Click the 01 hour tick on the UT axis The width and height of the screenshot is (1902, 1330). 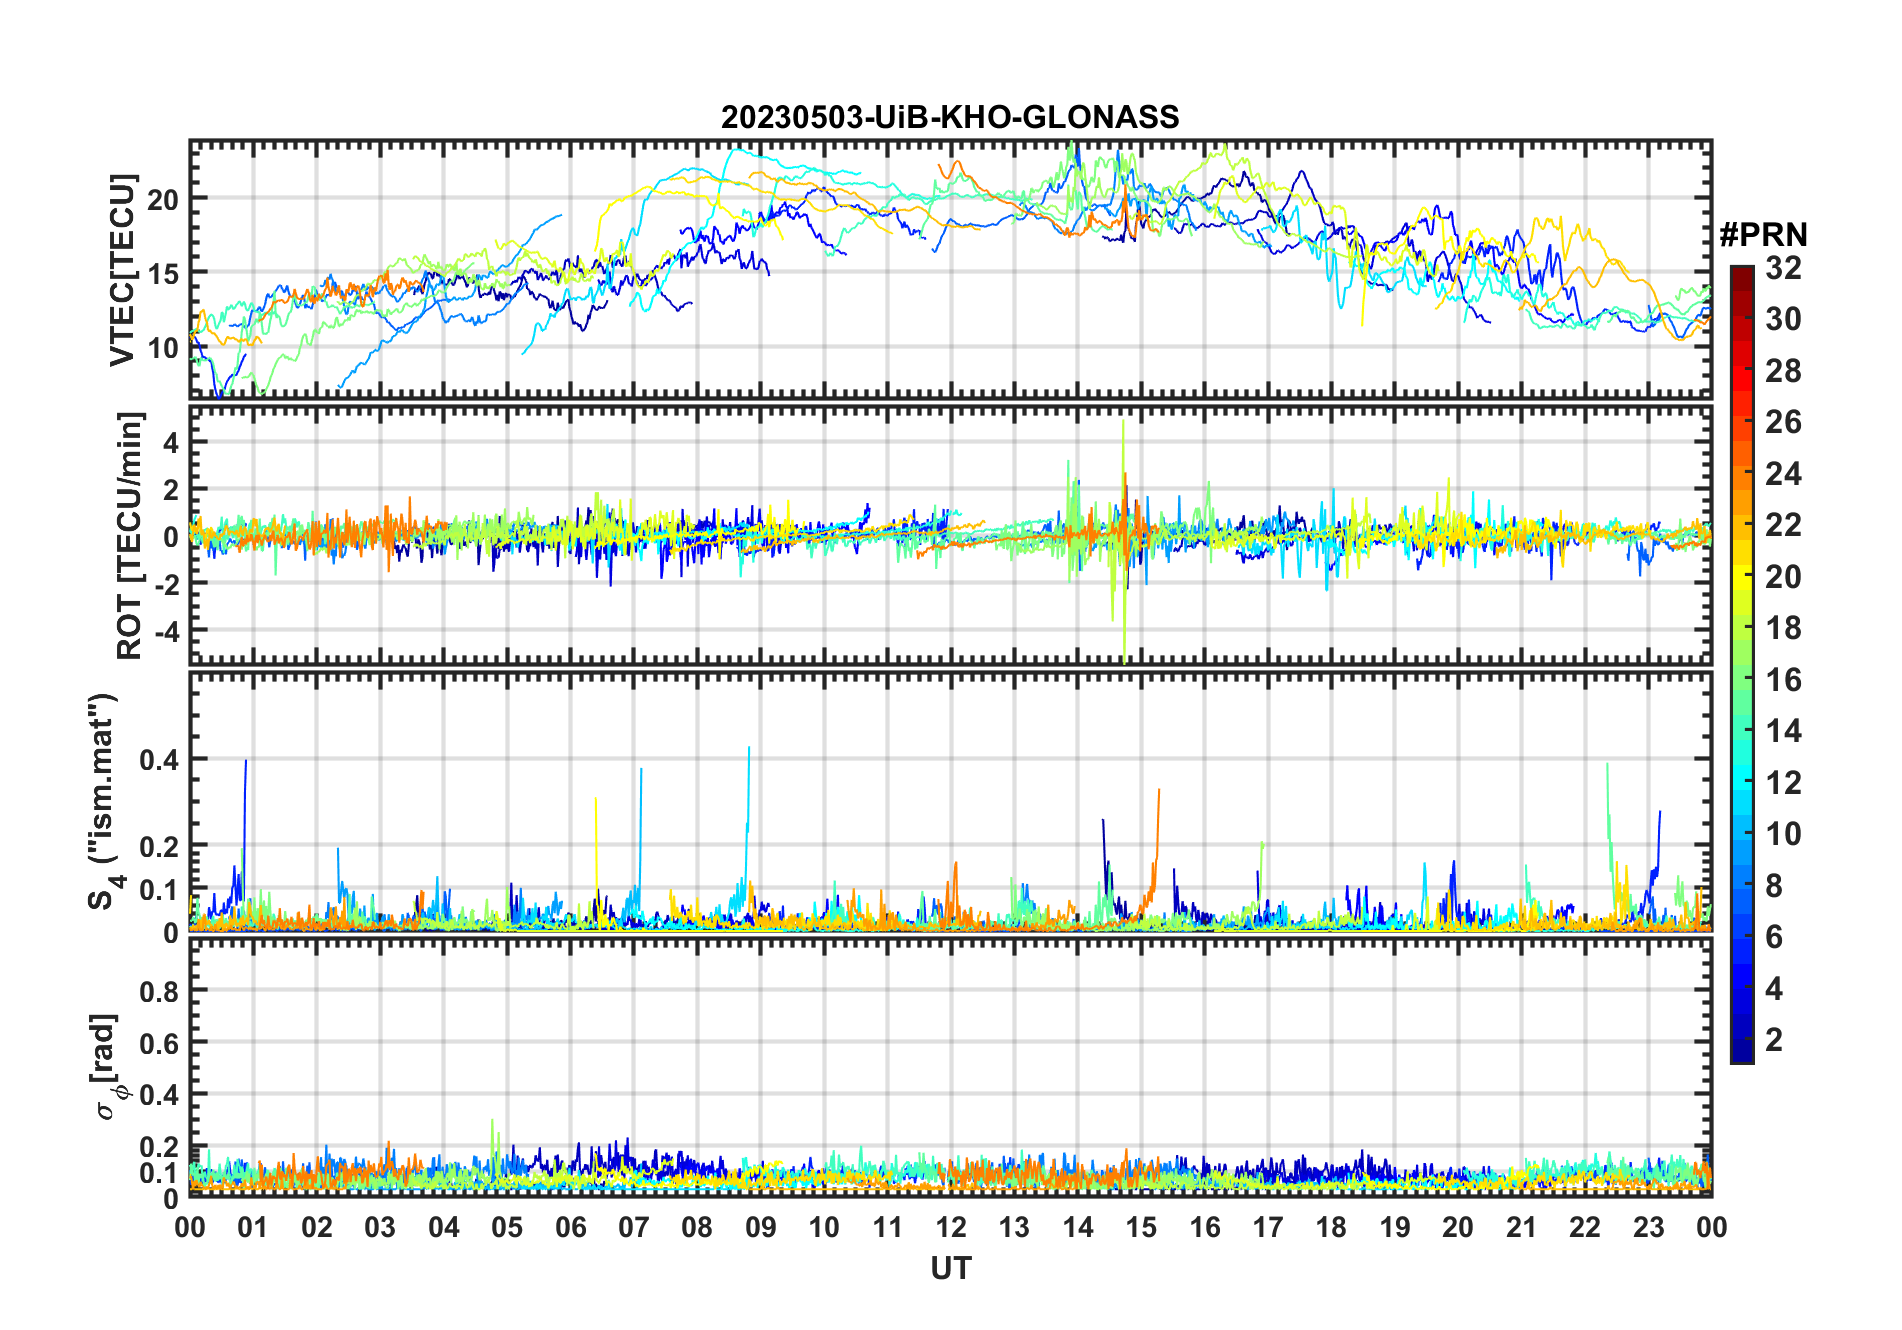click(x=253, y=1227)
